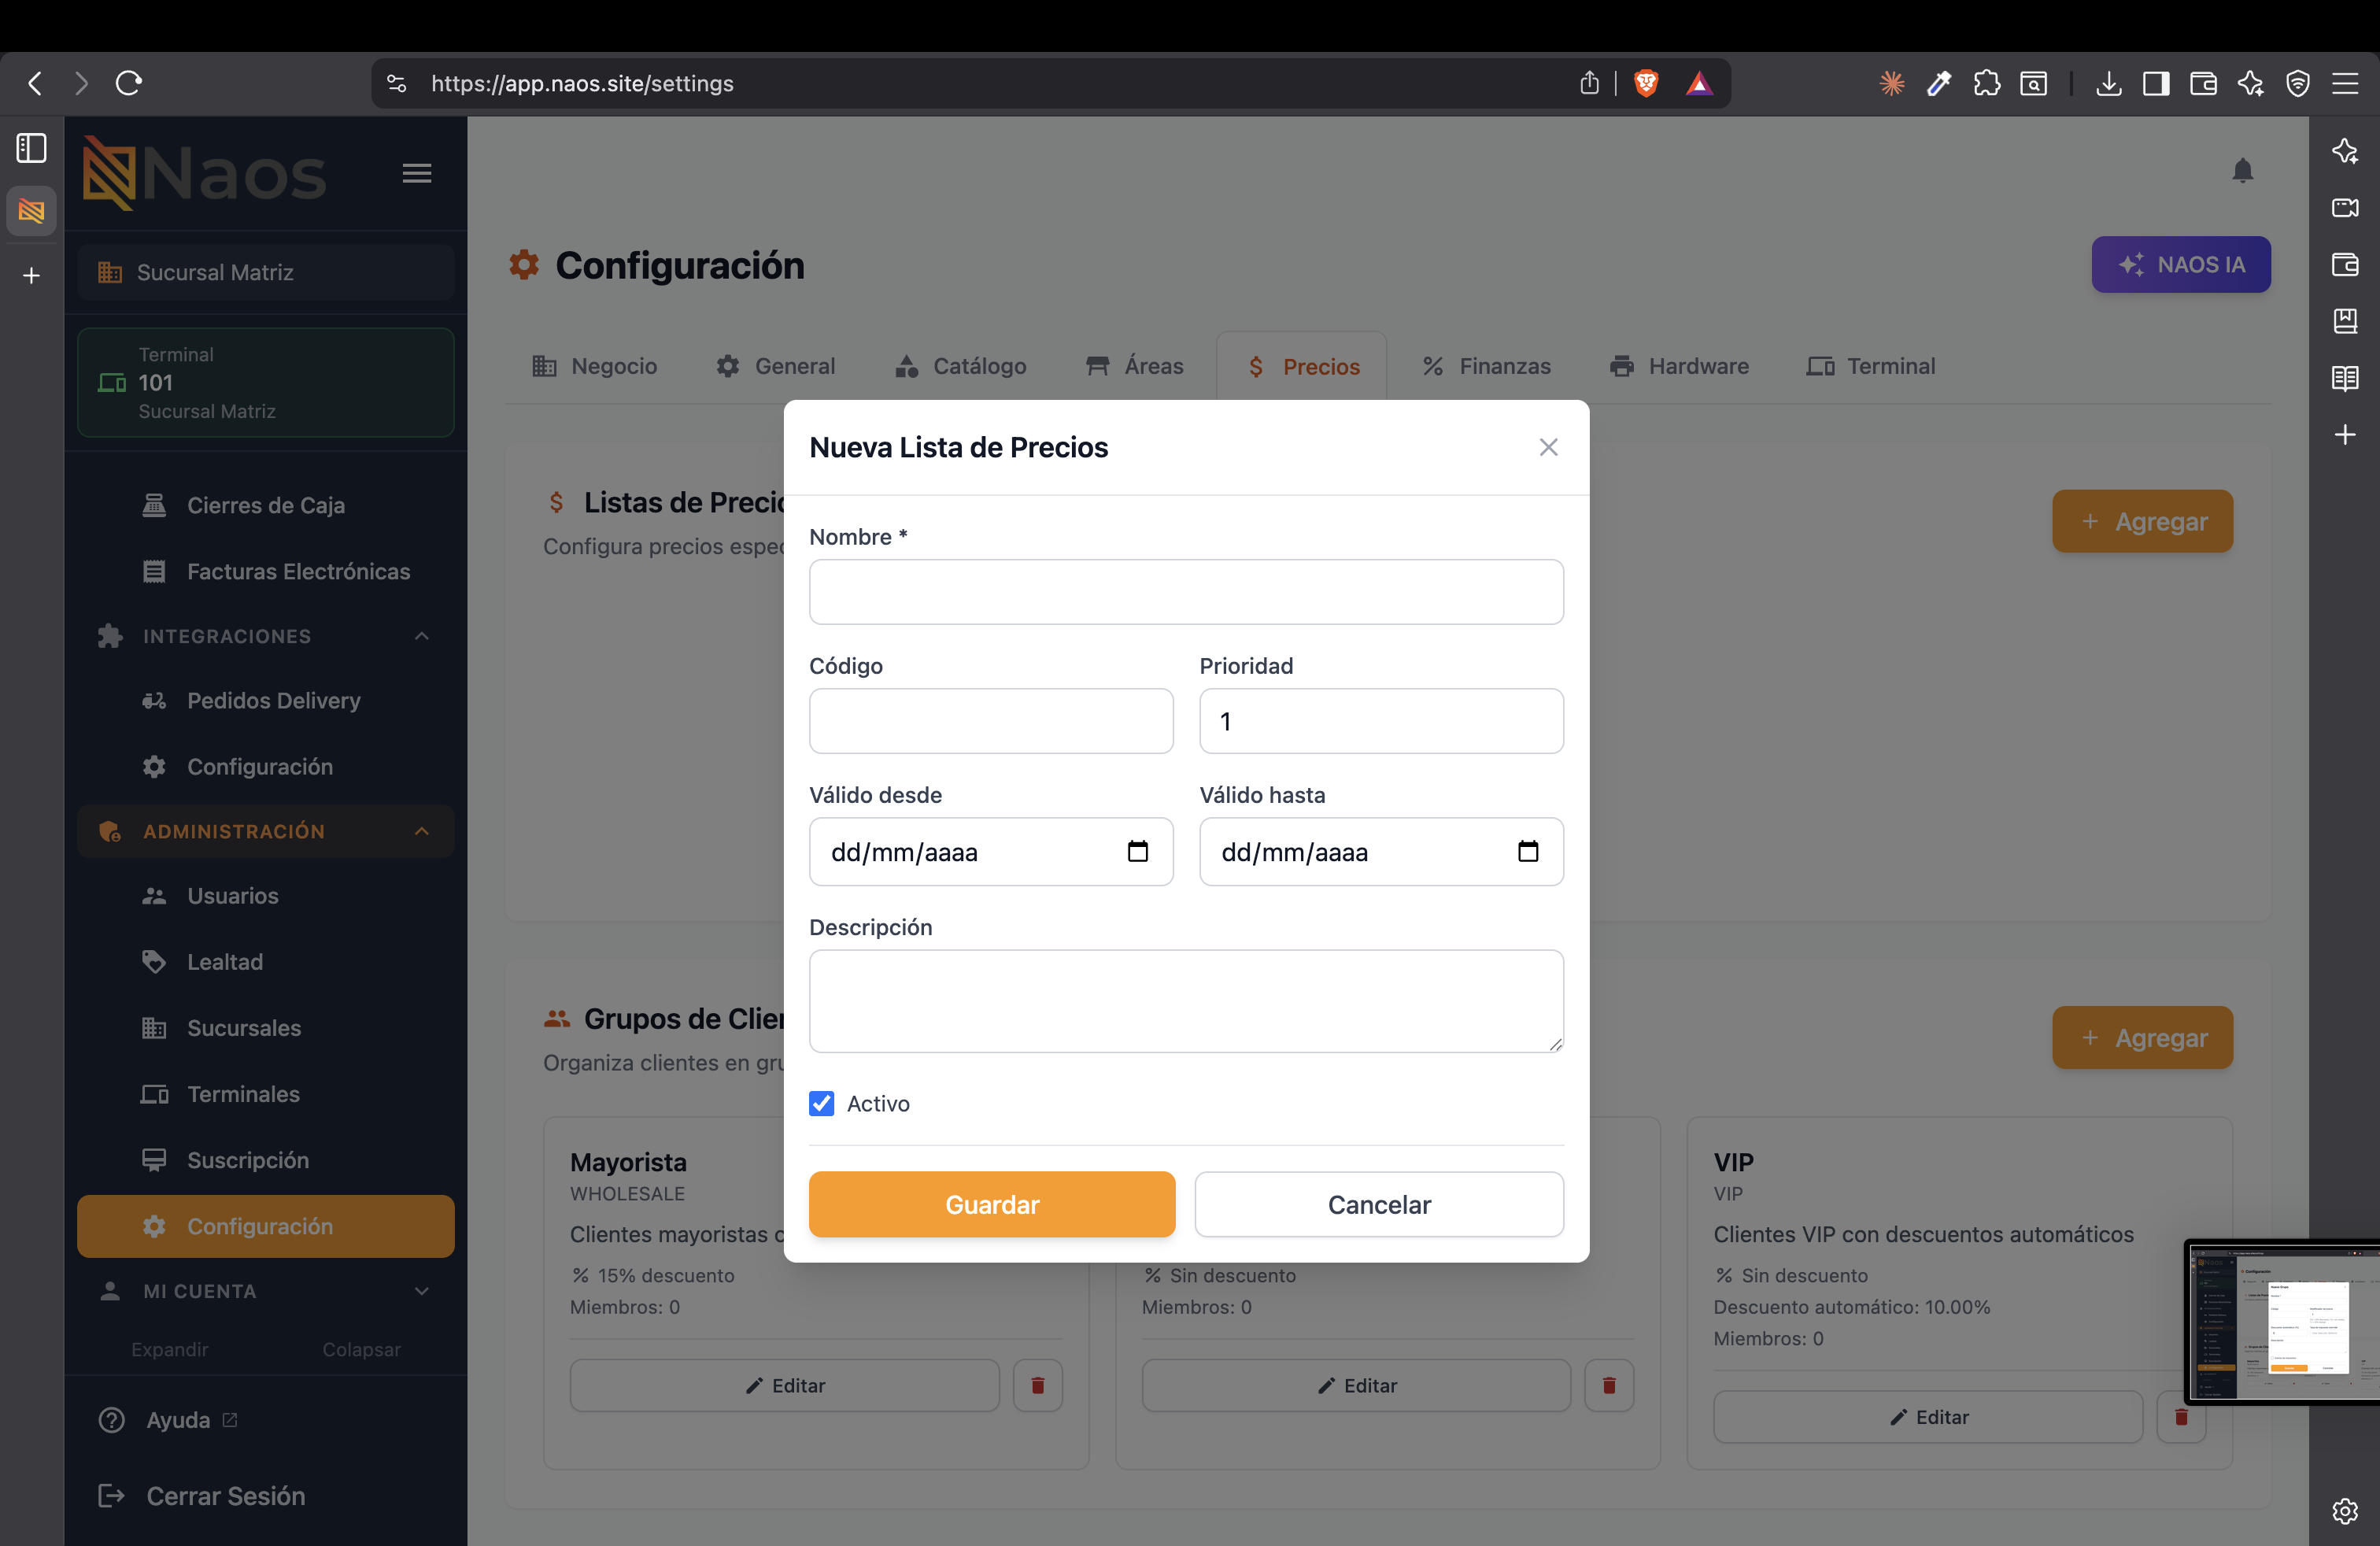Reload the page with refresh icon
Screen dimensions: 2380x1546
pyautogui.click(x=129, y=83)
